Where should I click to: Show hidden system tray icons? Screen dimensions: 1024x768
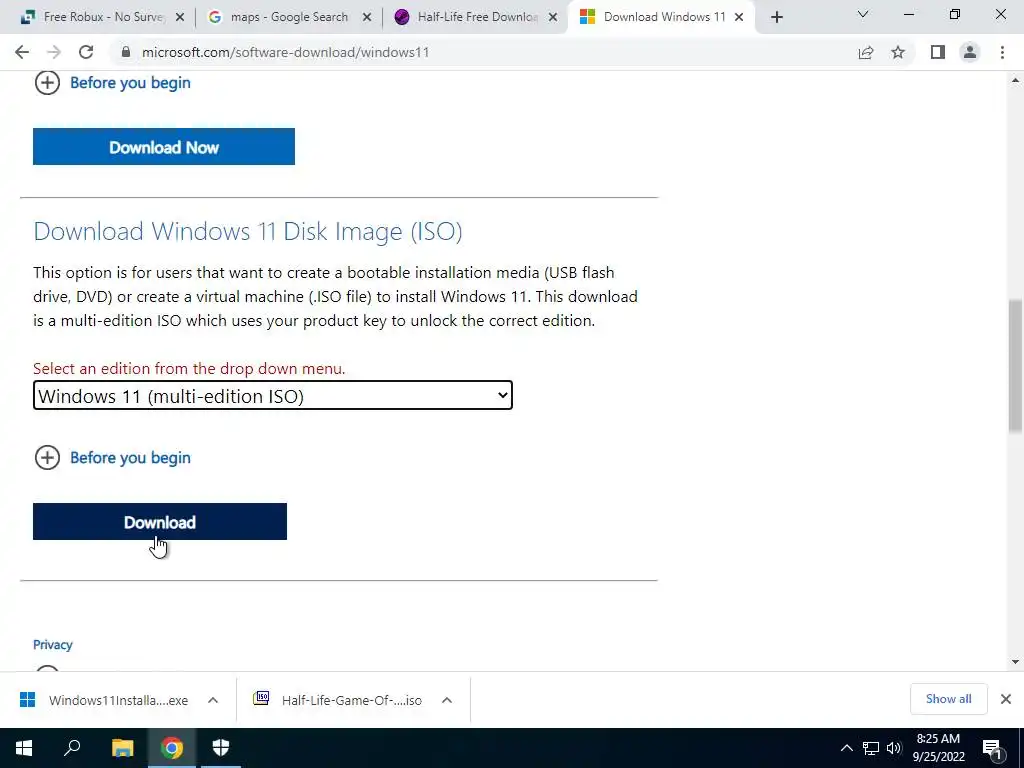[x=846, y=748]
